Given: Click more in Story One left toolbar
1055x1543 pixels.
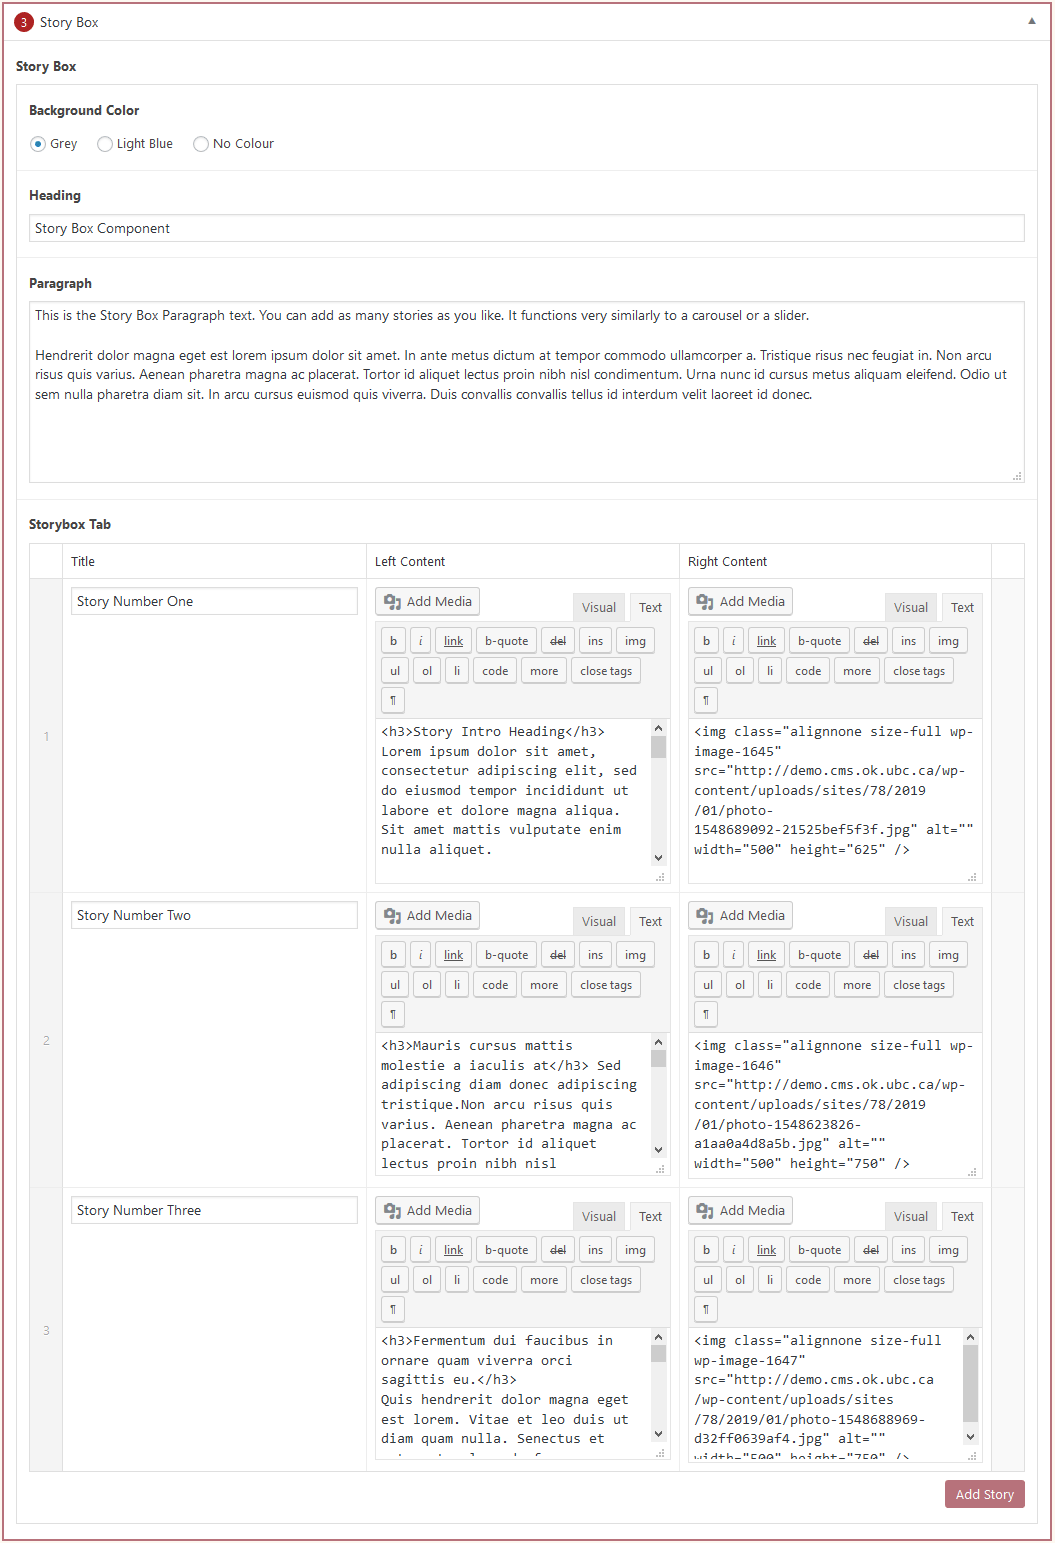Looking at the screenshot, I should 544,671.
